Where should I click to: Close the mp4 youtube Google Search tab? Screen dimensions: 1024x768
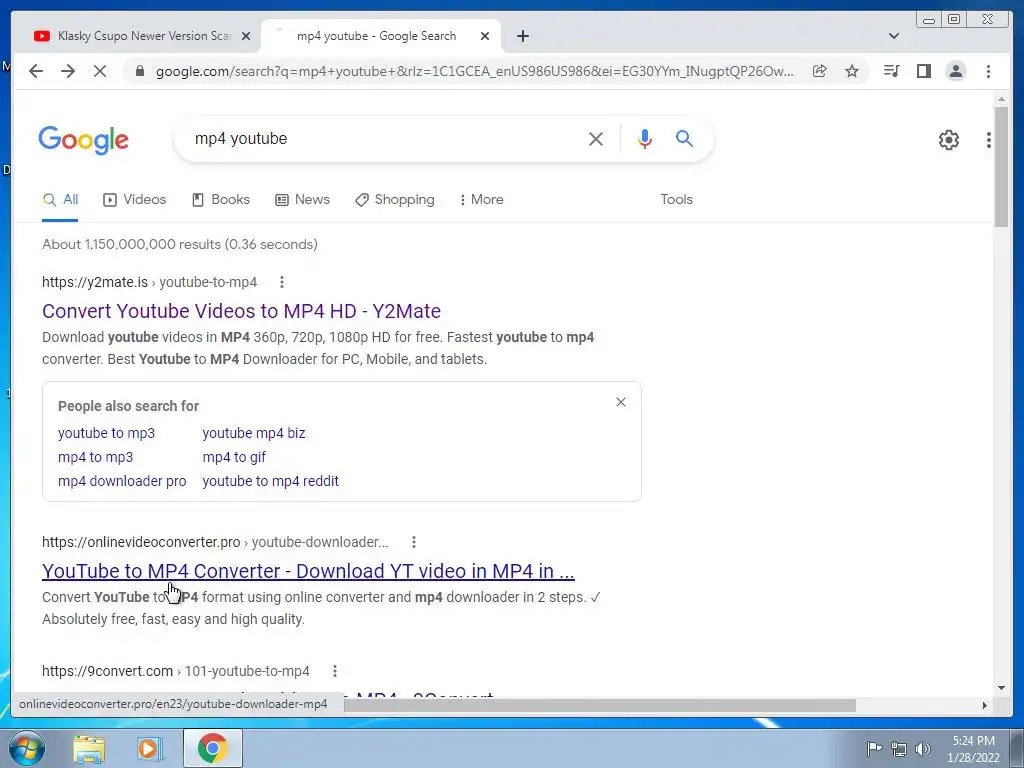(485, 36)
